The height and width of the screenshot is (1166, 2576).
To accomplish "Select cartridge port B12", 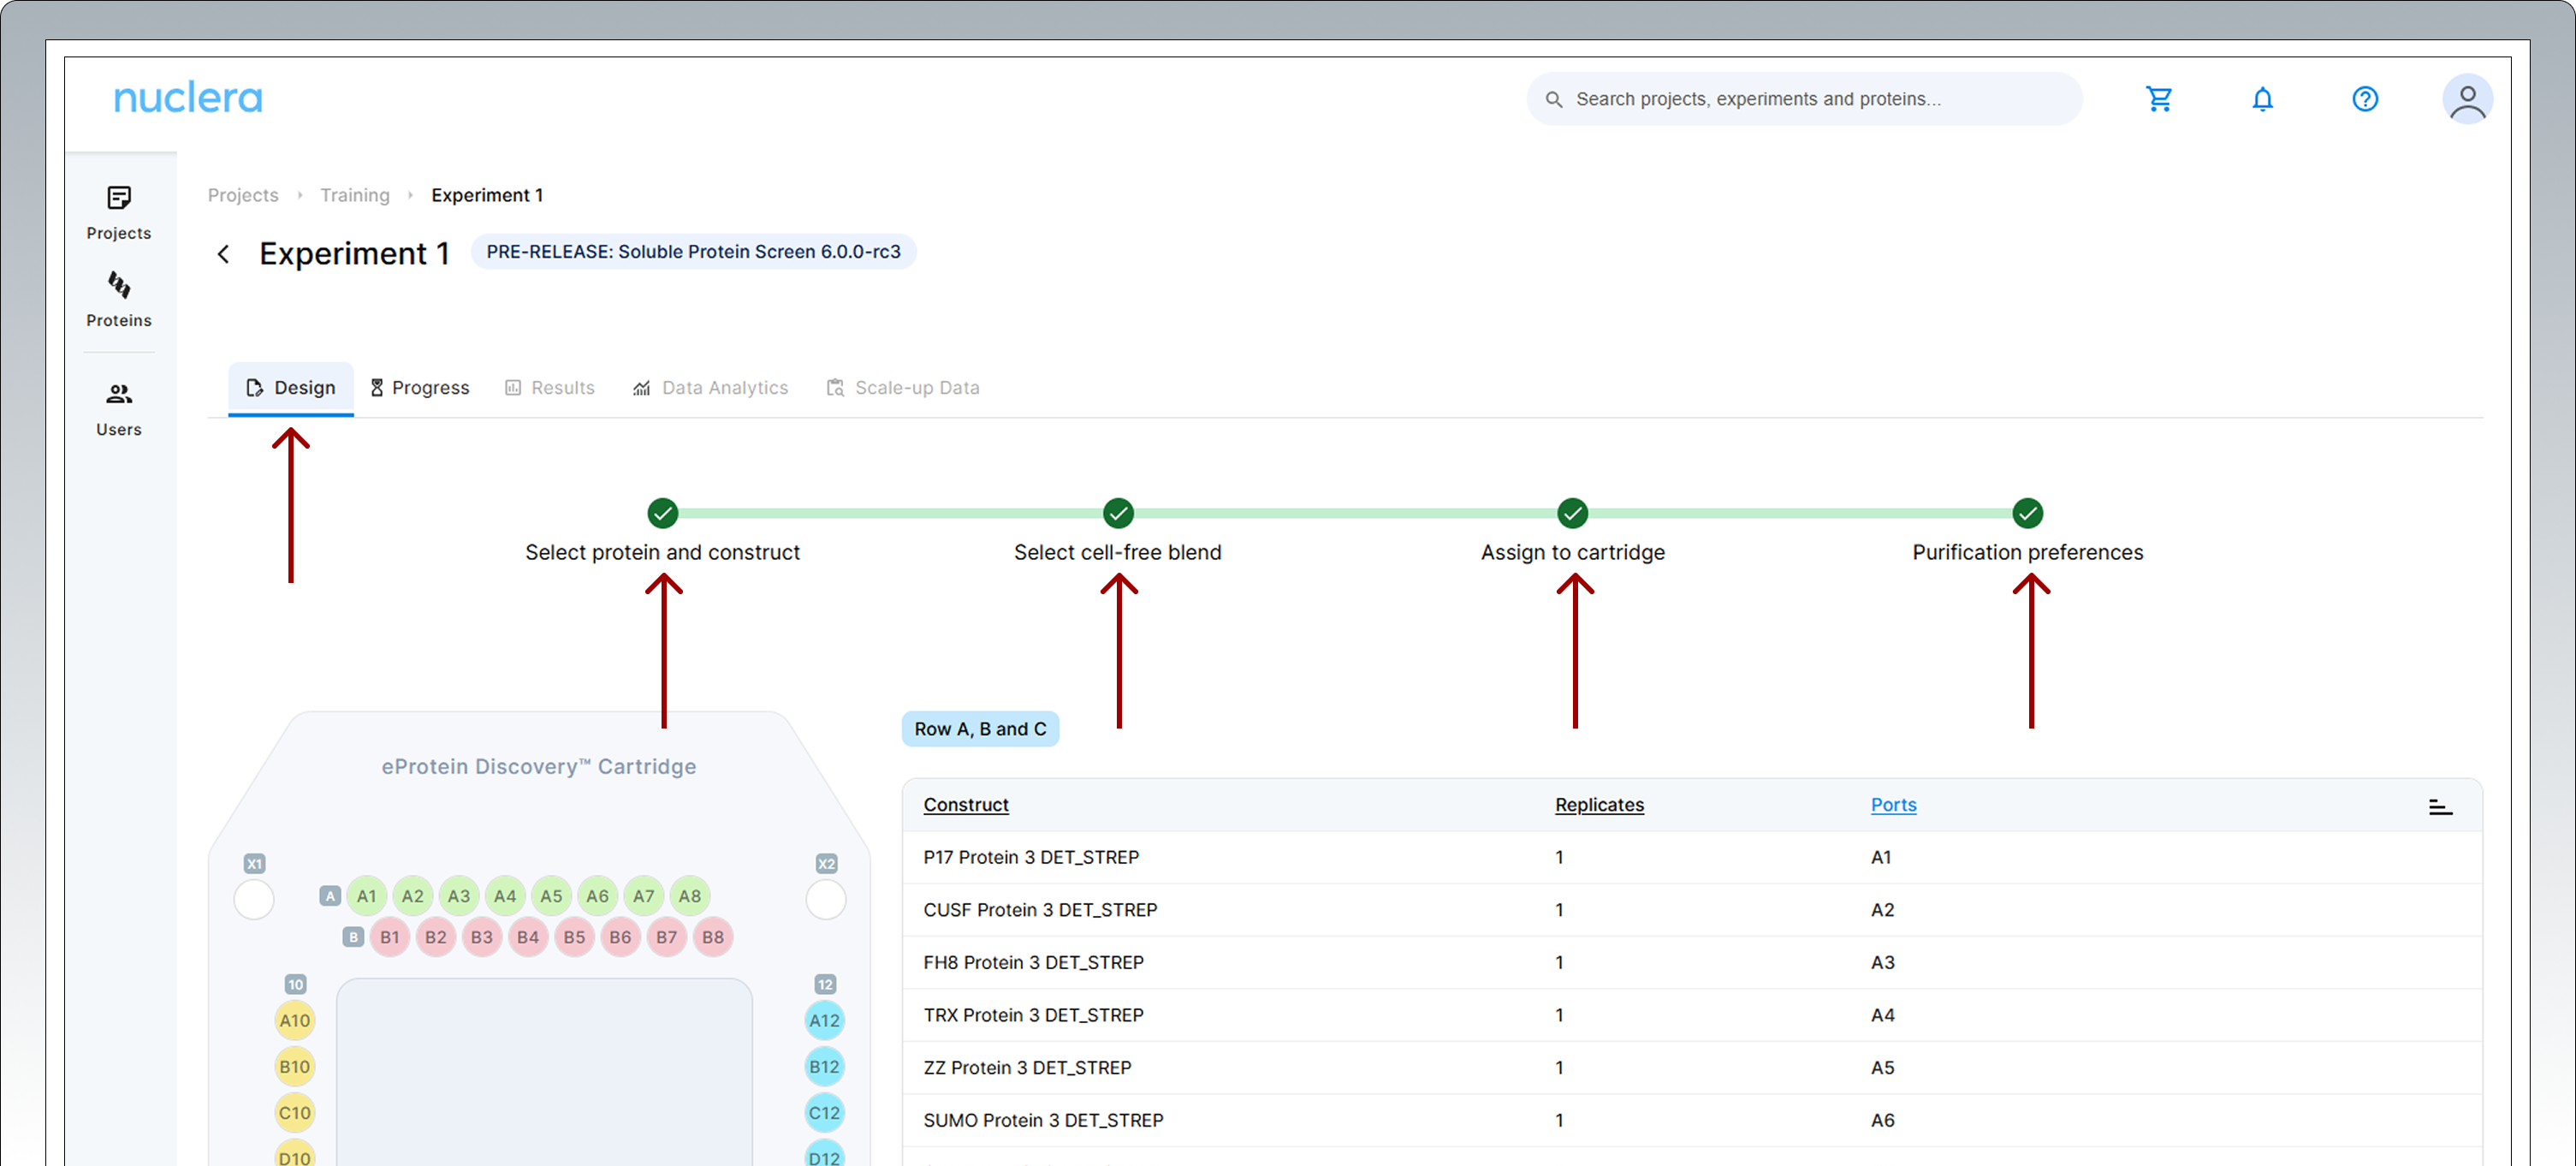I will tap(824, 1066).
